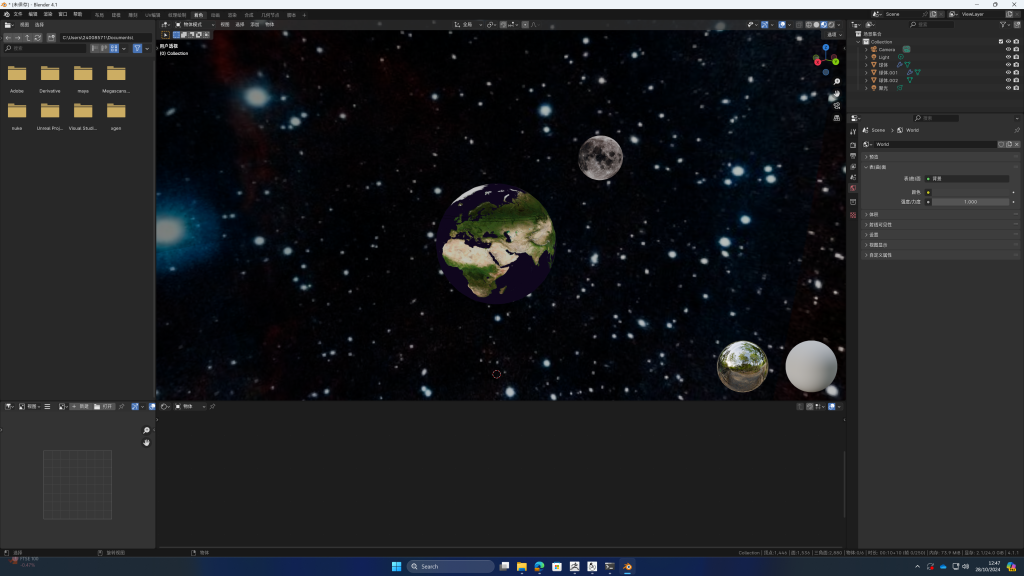Expand the Light item in outliner tree

coord(867,57)
